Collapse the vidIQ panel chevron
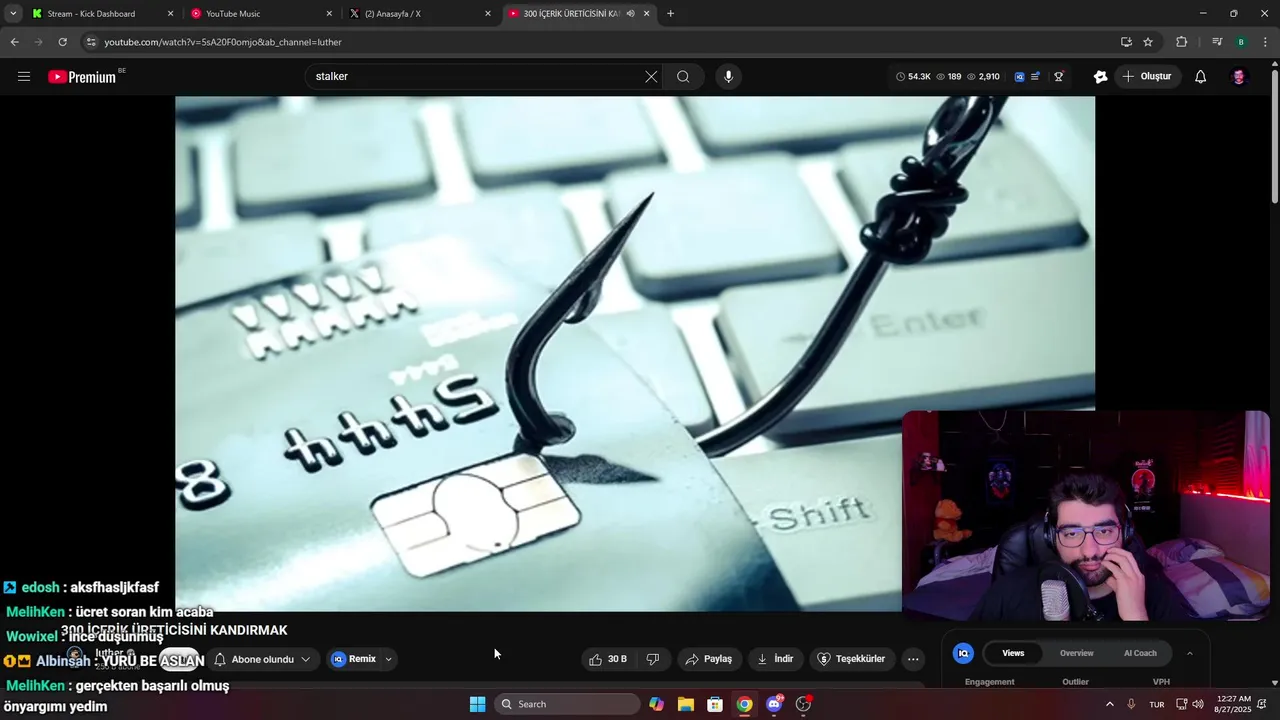This screenshot has width=1280, height=720. pyautogui.click(x=1190, y=653)
